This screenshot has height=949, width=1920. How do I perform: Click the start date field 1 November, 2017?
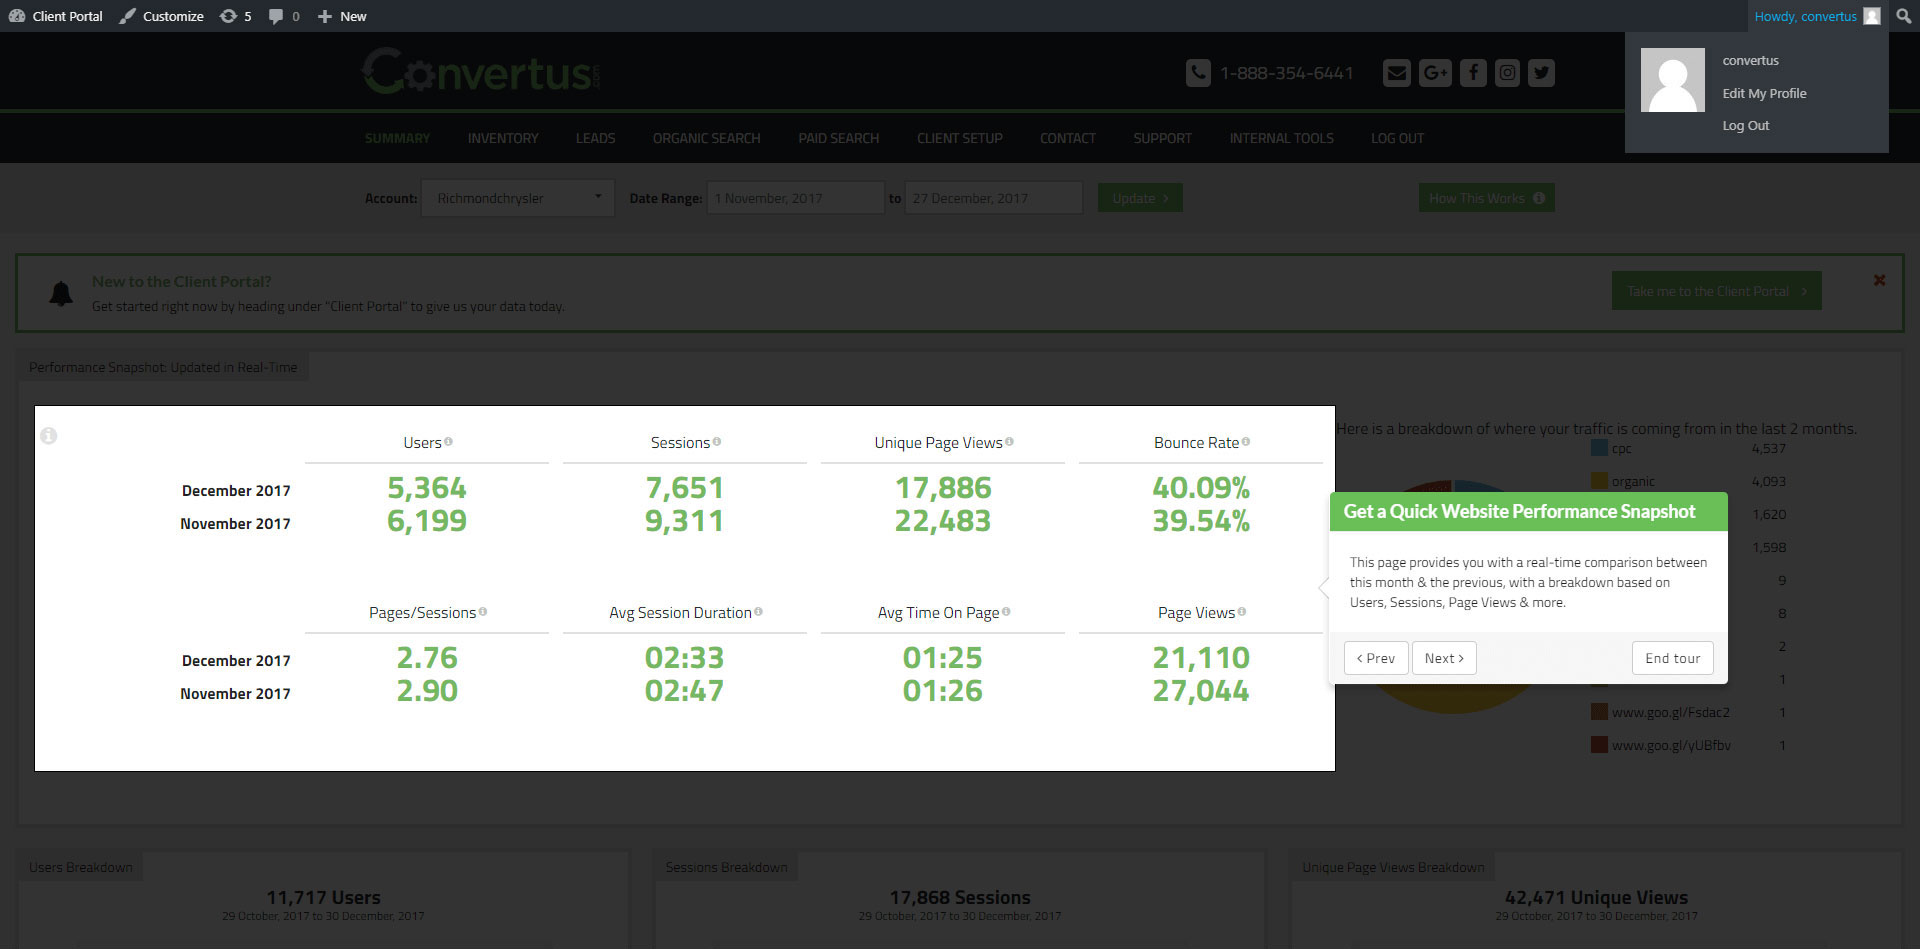(796, 198)
